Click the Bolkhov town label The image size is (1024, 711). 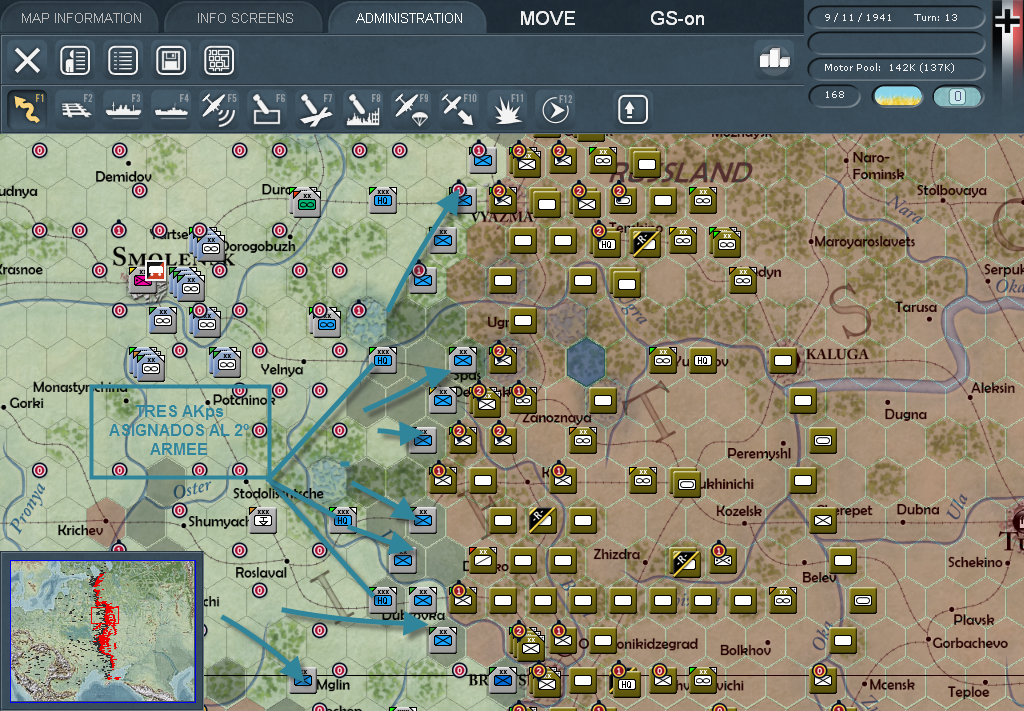pyautogui.click(x=745, y=650)
